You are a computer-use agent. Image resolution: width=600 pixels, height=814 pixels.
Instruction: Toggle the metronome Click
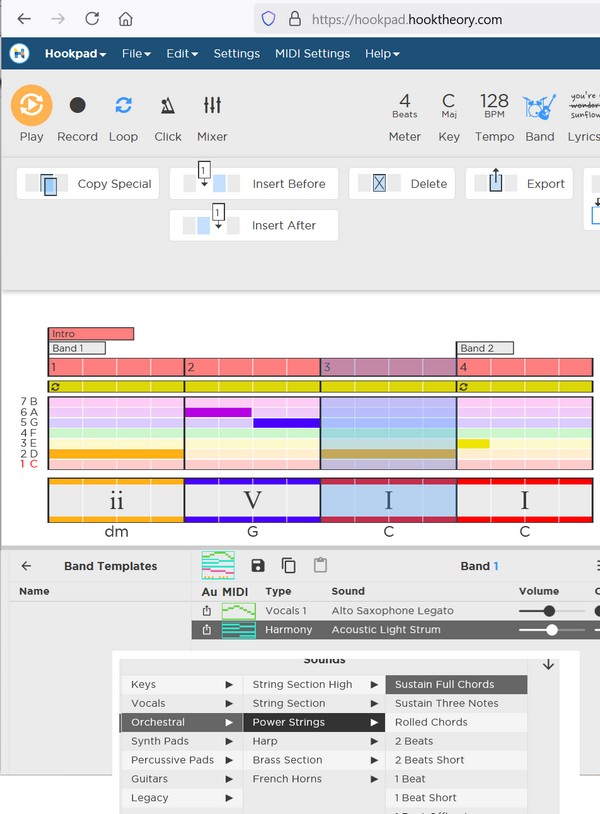coord(168,105)
